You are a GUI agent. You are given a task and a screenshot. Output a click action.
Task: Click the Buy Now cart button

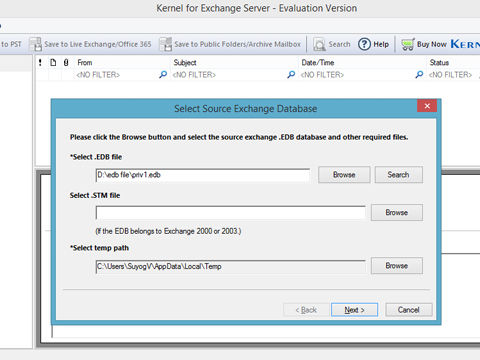tap(424, 44)
